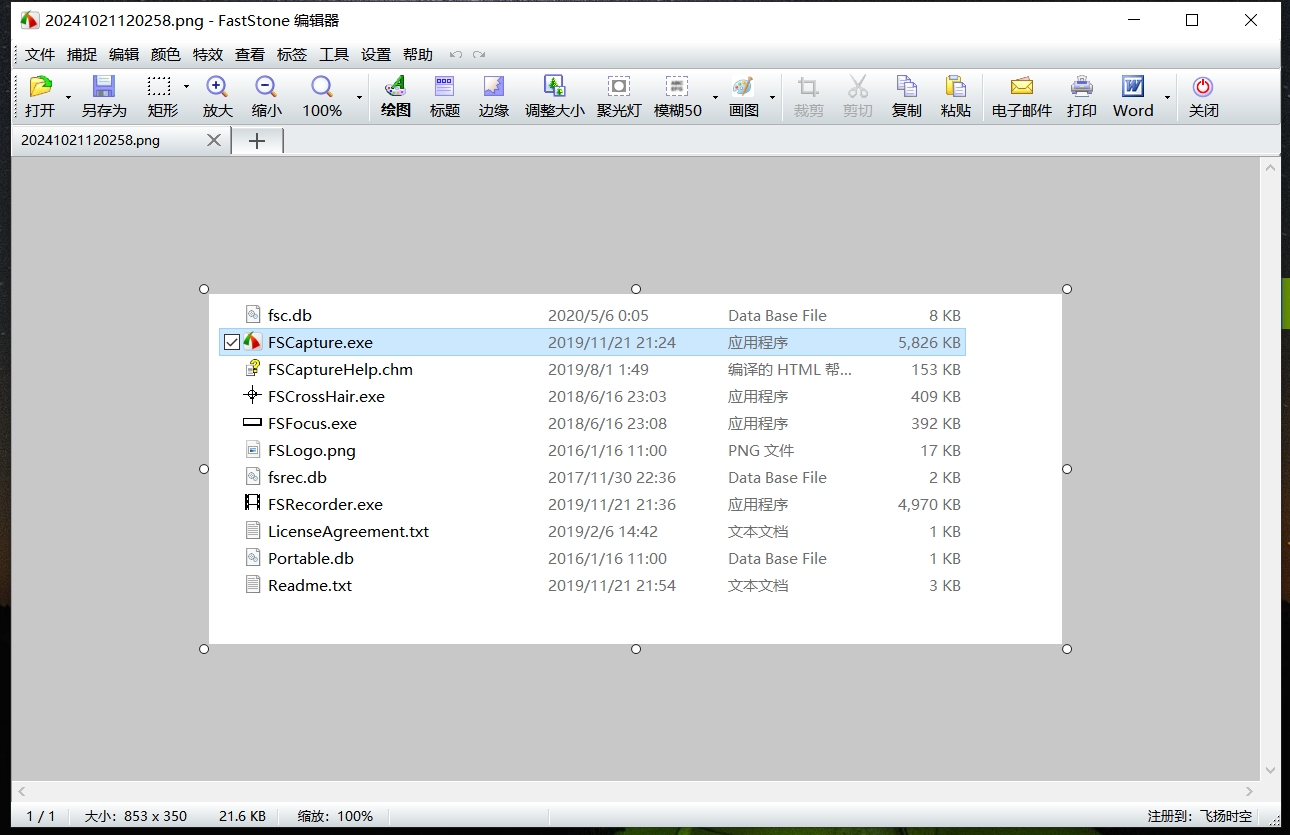Expand the 矩形 selection shape dropdown
Viewport: 1290px width, 835px height.
coord(186,87)
